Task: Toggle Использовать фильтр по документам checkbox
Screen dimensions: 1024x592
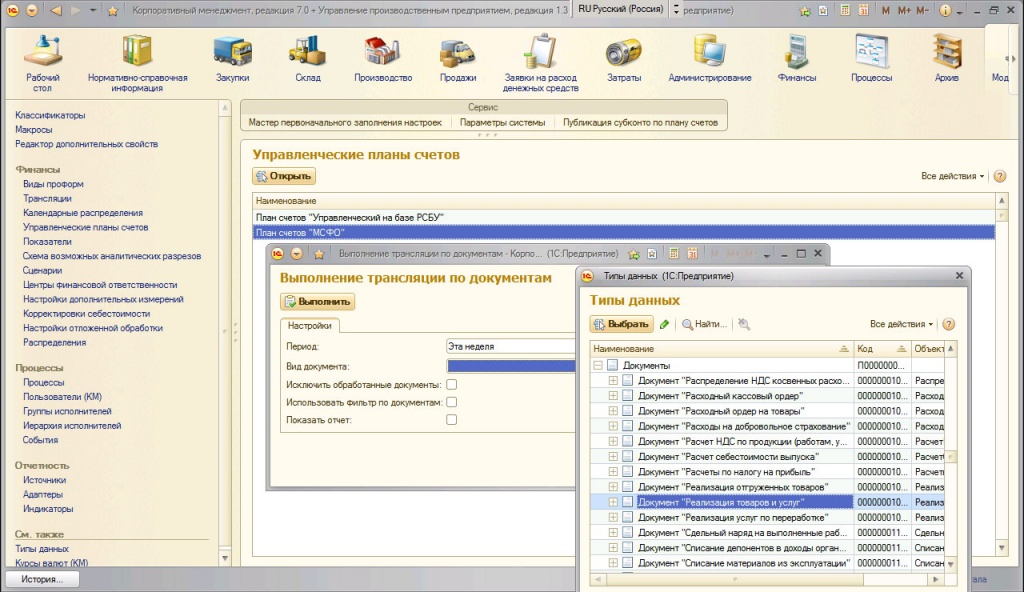Action: [451, 403]
